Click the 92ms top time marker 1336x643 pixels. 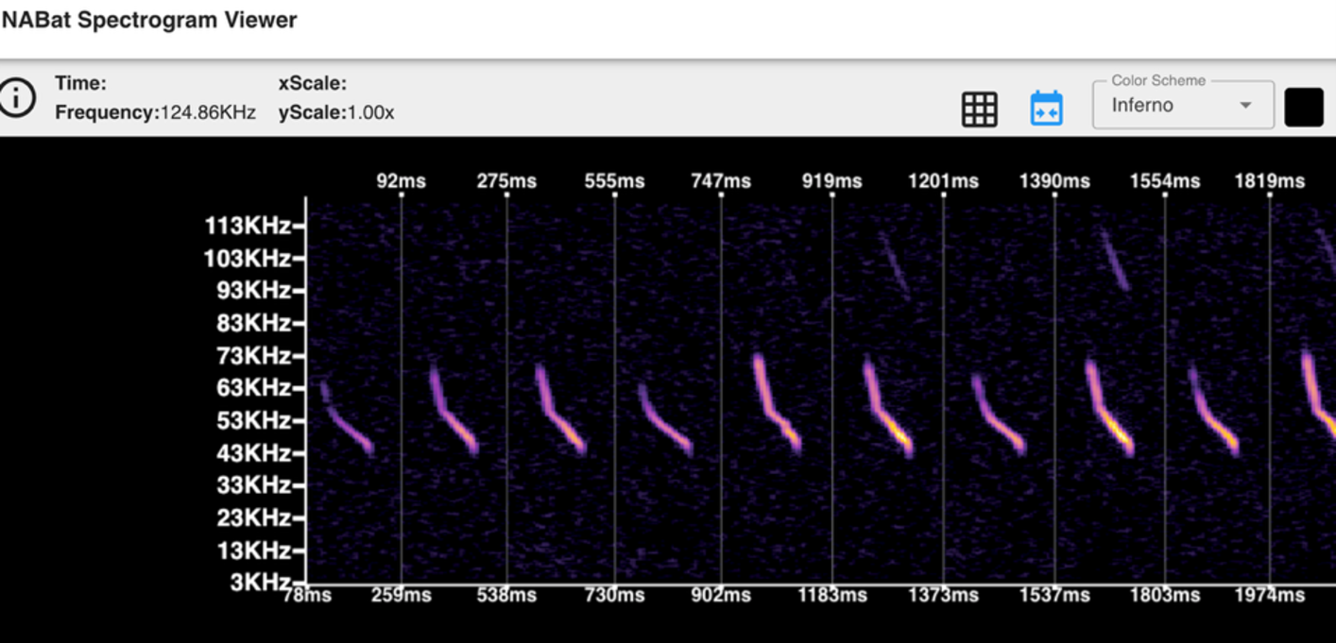click(x=401, y=181)
